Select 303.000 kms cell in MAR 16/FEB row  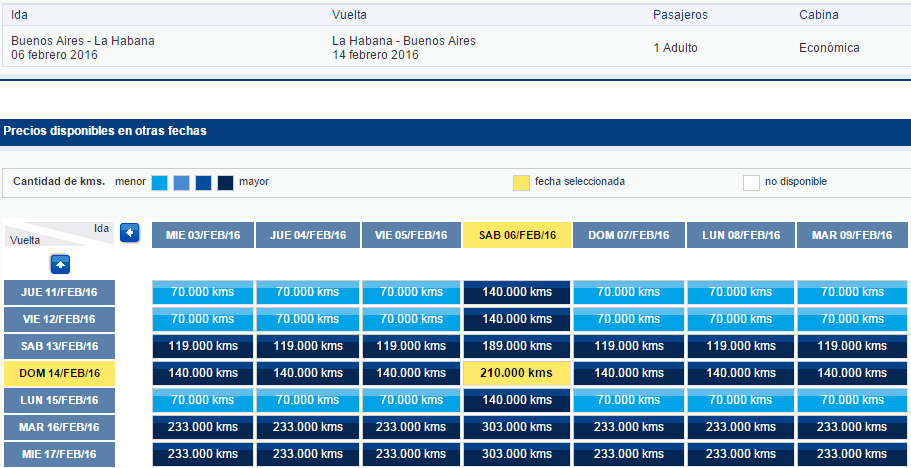(x=517, y=427)
